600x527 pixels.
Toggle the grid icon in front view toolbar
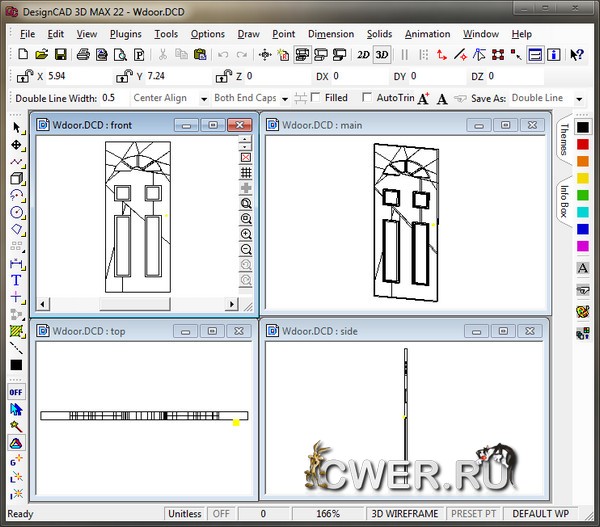coord(246,173)
